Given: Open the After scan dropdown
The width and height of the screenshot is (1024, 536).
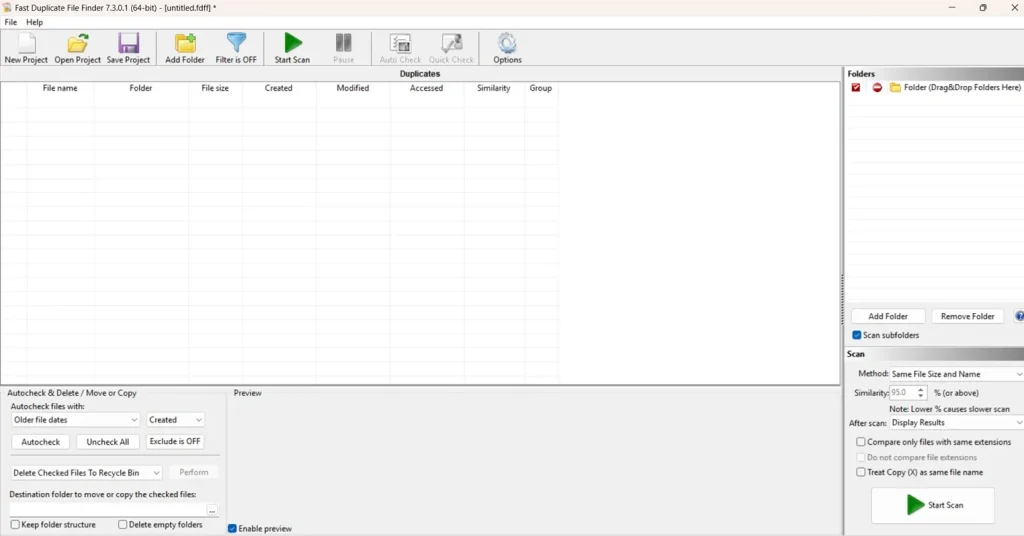Looking at the screenshot, I should pyautogui.click(x=957, y=422).
